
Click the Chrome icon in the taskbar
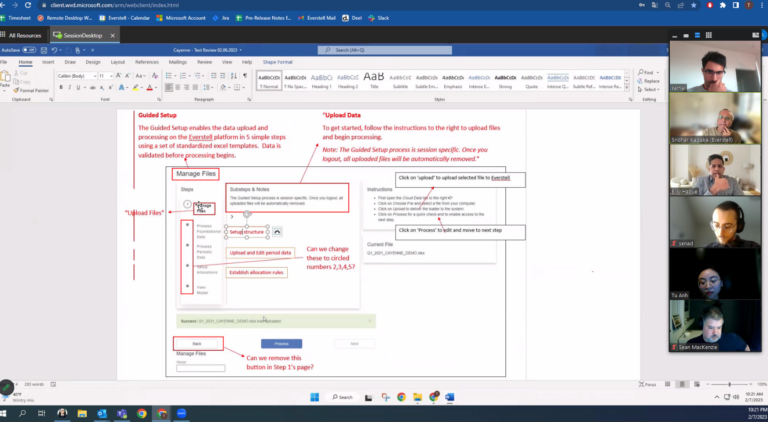(140, 412)
